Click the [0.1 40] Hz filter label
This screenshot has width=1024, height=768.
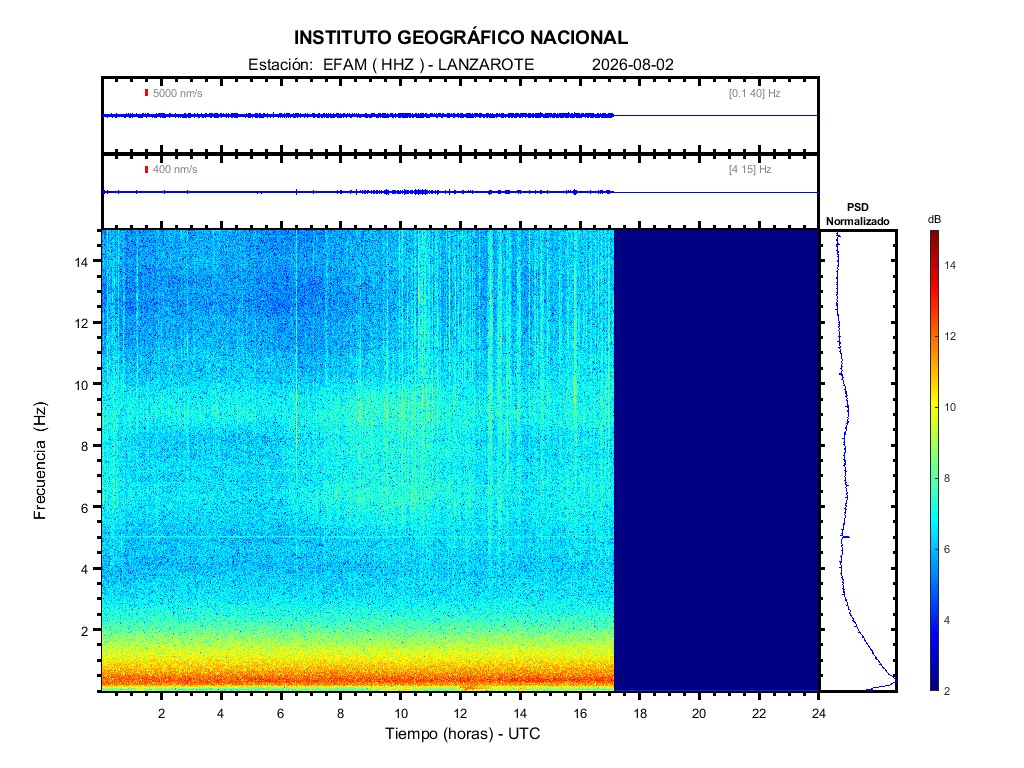click(x=754, y=93)
